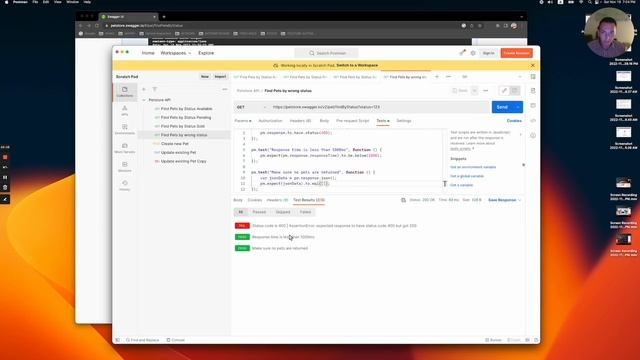Click the New button in Scratch Pad

[204, 77]
